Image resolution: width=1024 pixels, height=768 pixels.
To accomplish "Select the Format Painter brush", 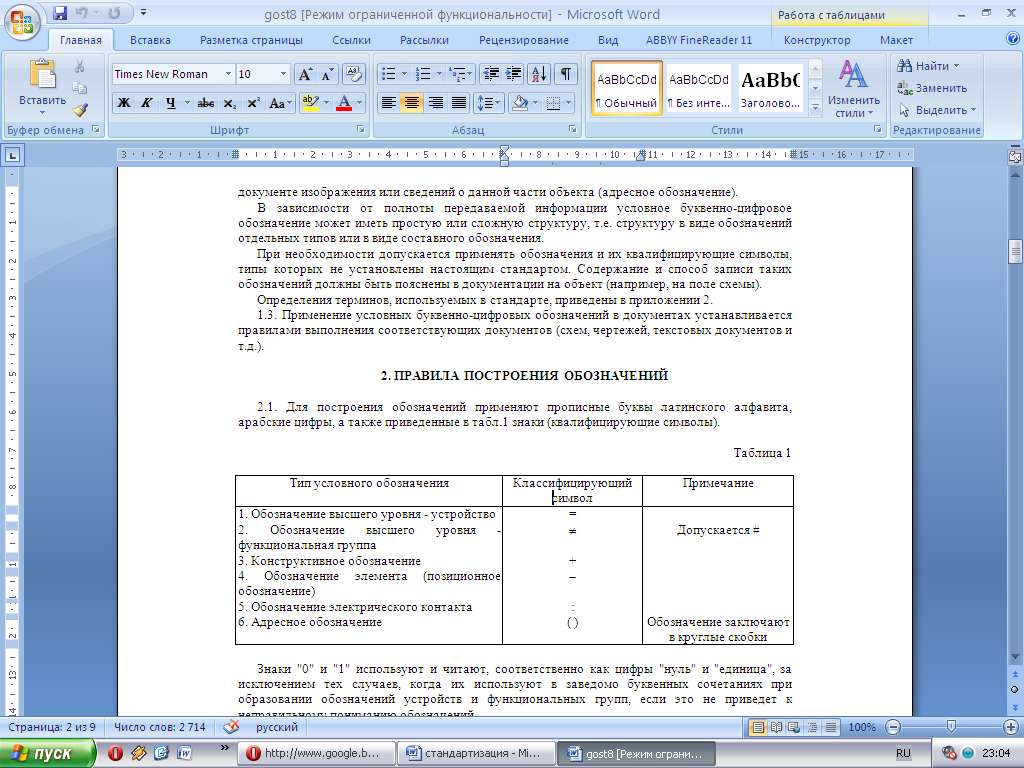I will (80, 109).
